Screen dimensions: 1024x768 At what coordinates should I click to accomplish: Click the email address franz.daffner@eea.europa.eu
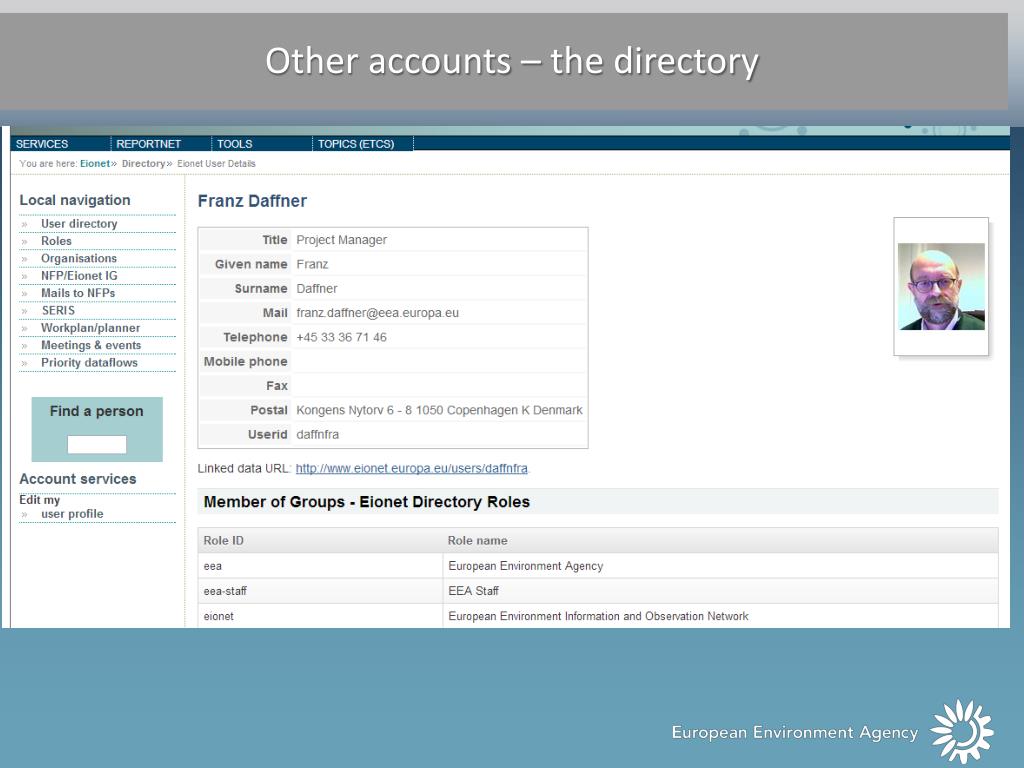point(377,313)
